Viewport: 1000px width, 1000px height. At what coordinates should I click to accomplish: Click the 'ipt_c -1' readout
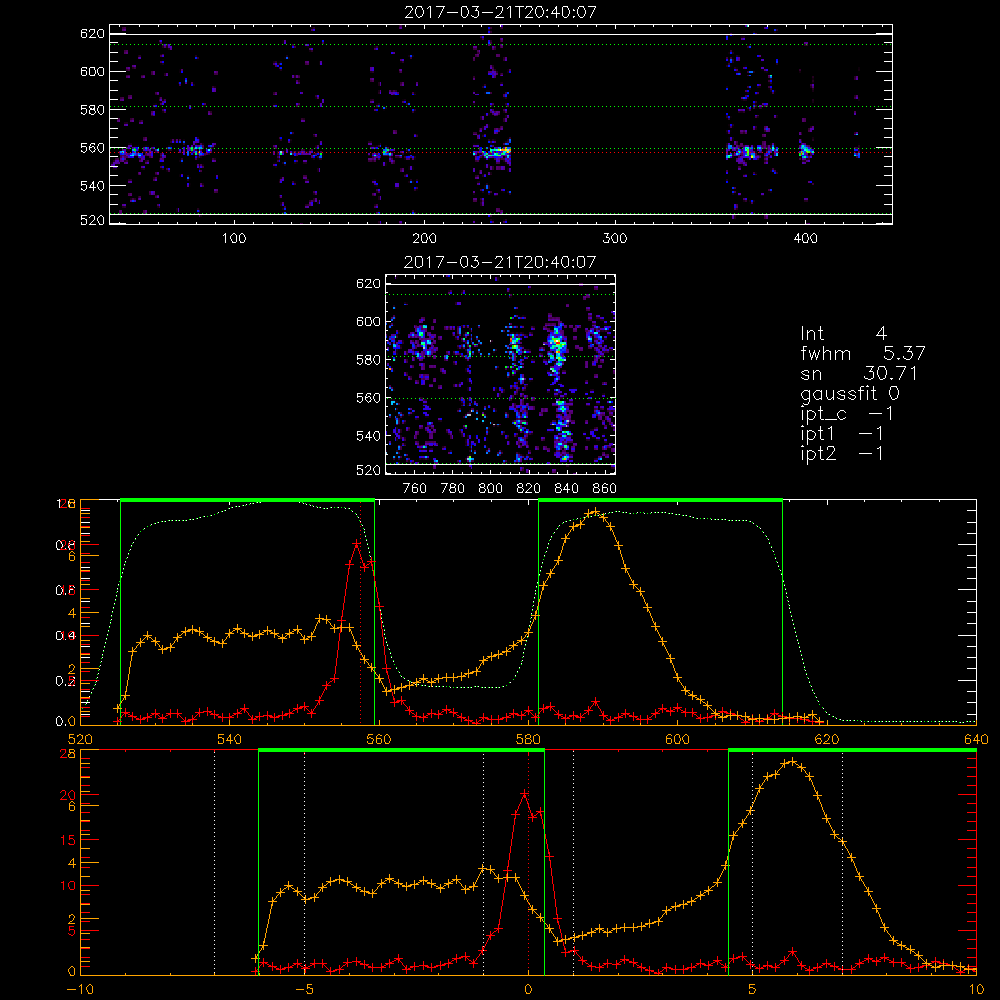coord(846,414)
